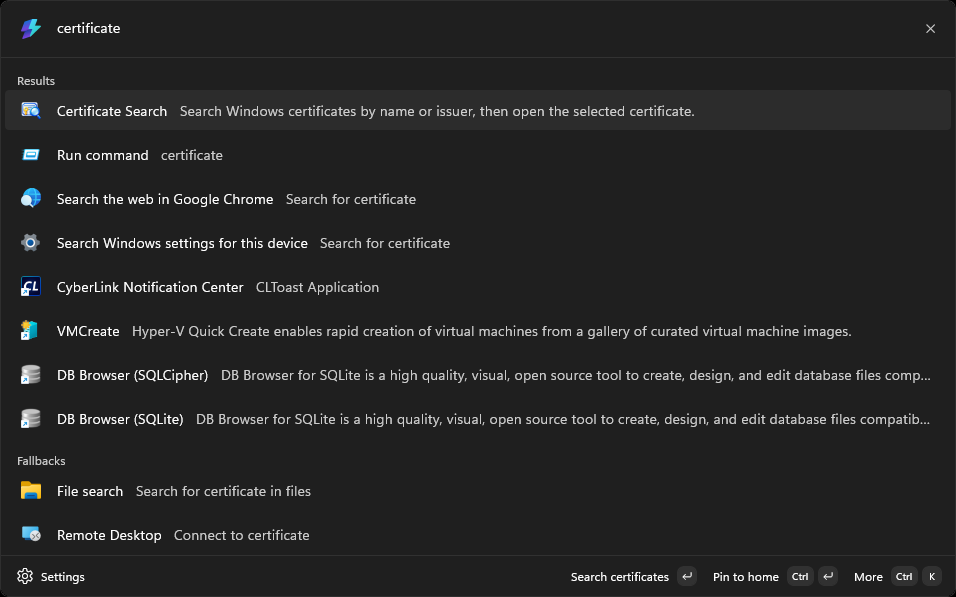This screenshot has width=956, height=597.
Task: Click the 'Search for certificate in files' subtitle
Action: (x=223, y=491)
